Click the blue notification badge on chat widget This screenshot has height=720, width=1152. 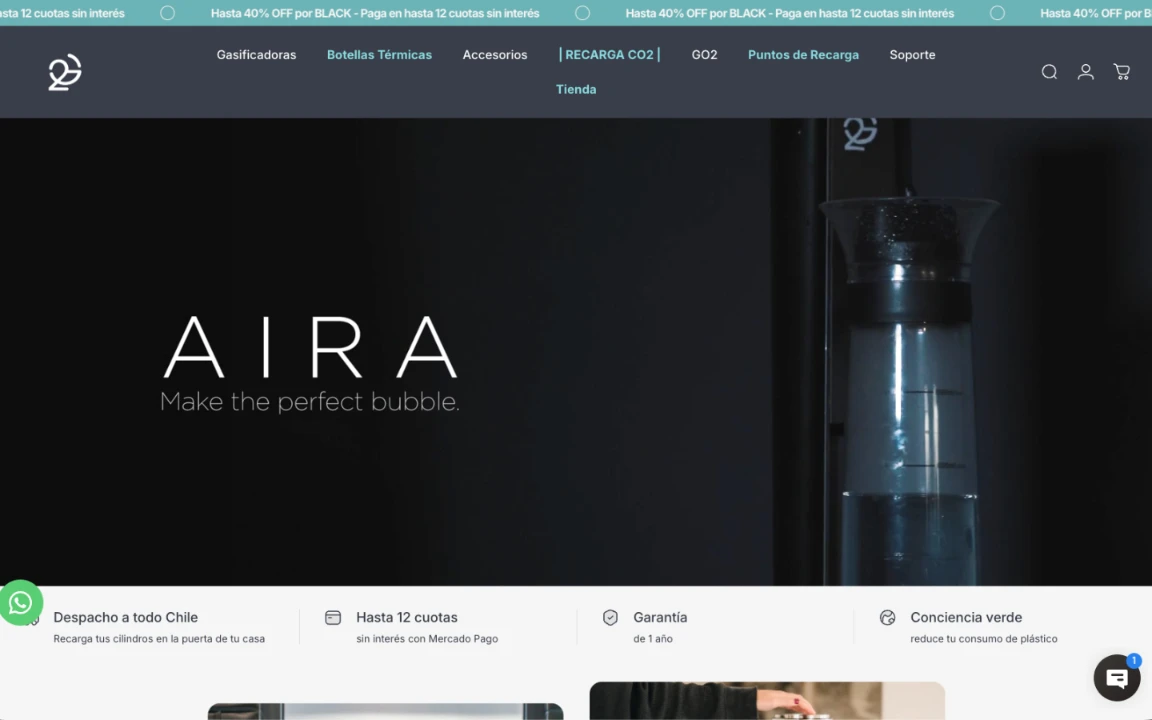point(1134,660)
